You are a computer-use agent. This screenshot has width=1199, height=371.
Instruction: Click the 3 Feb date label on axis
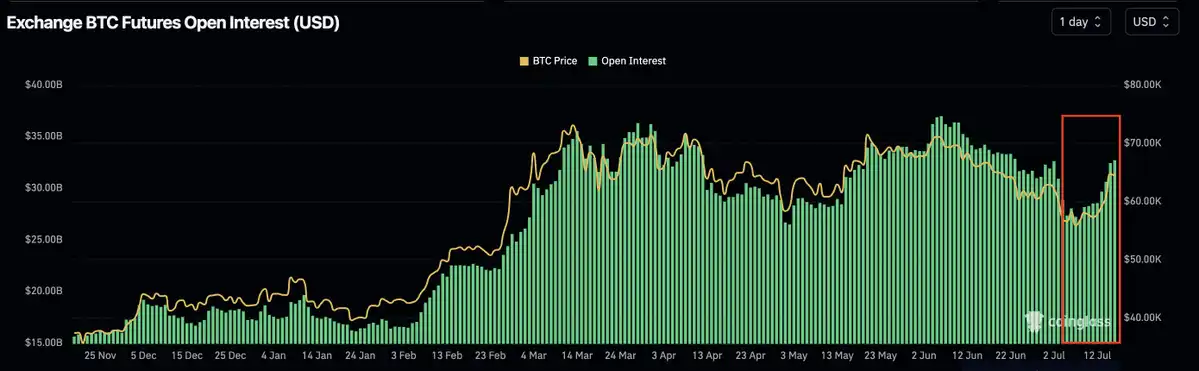(403, 356)
